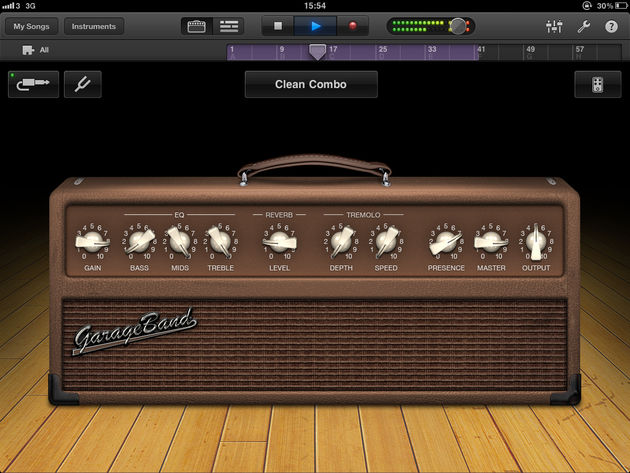Open the guitar input cable settings
This screenshot has height=473, width=630.
(33, 84)
